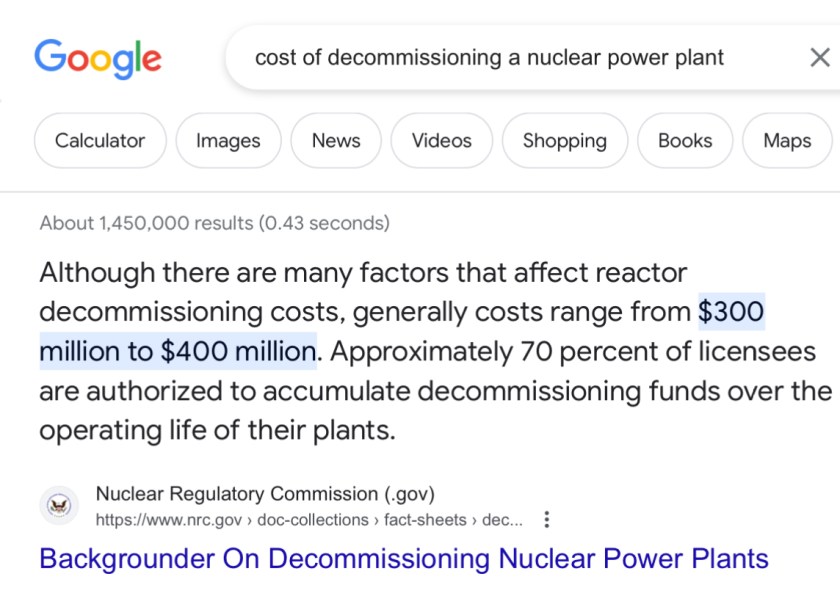Open the Calculator filter chip
This screenshot has height=596, width=840.
pos(99,141)
